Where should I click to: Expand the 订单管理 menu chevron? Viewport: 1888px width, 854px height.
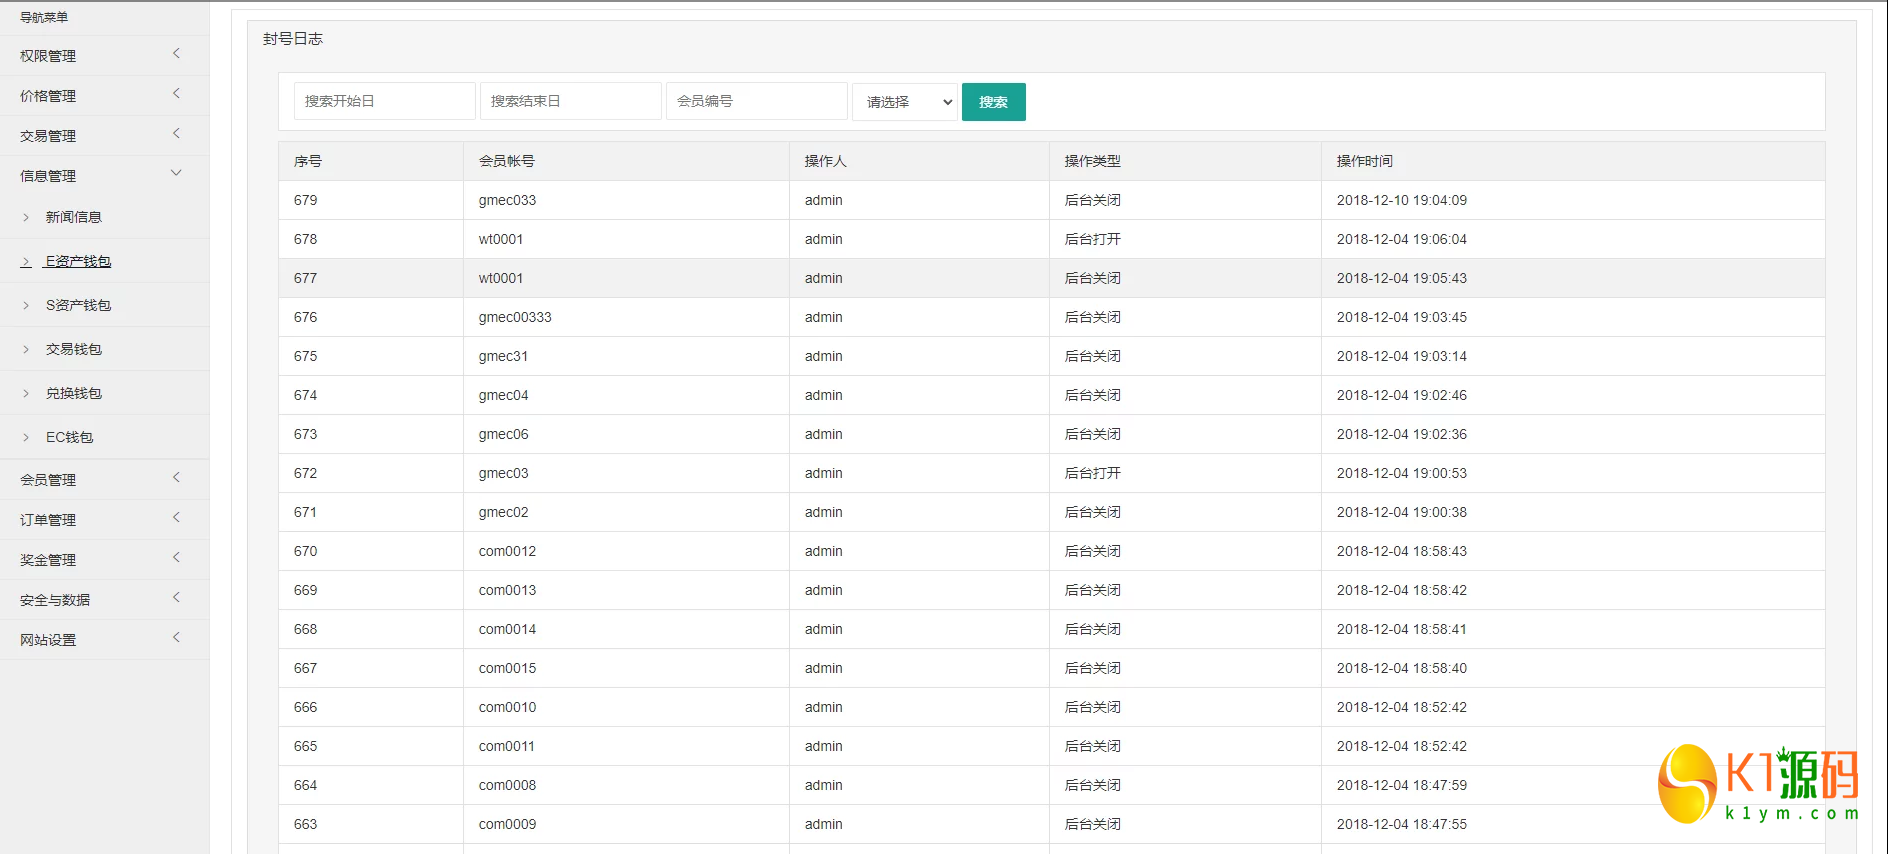click(x=177, y=518)
